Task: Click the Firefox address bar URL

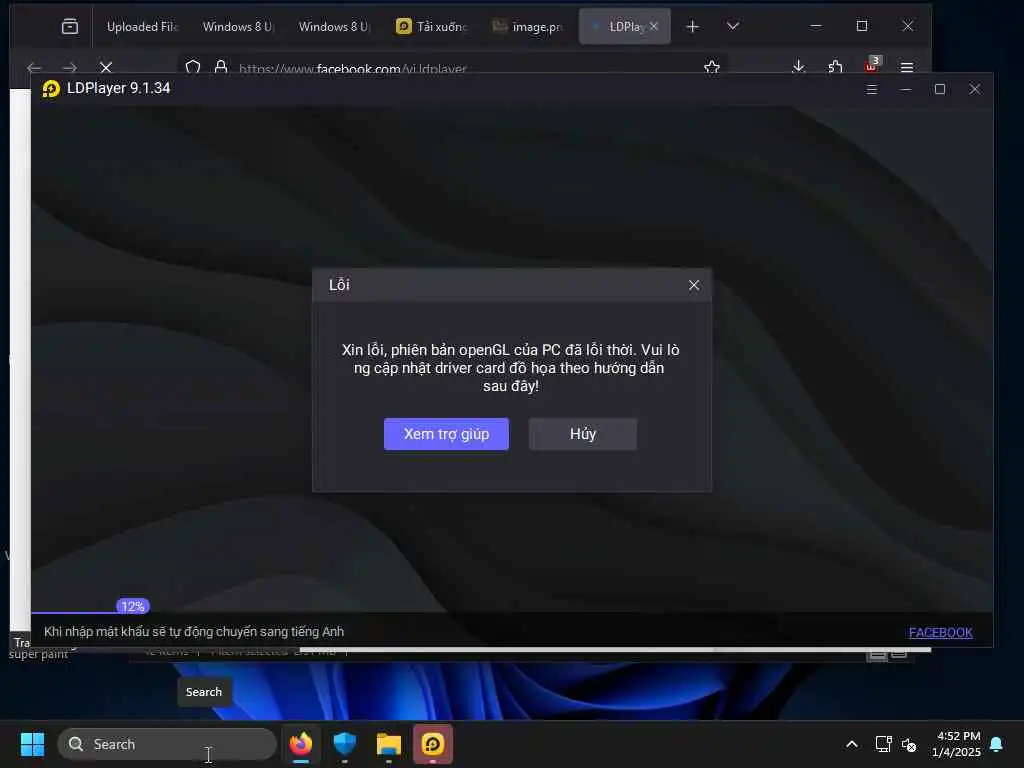Action: [353, 69]
